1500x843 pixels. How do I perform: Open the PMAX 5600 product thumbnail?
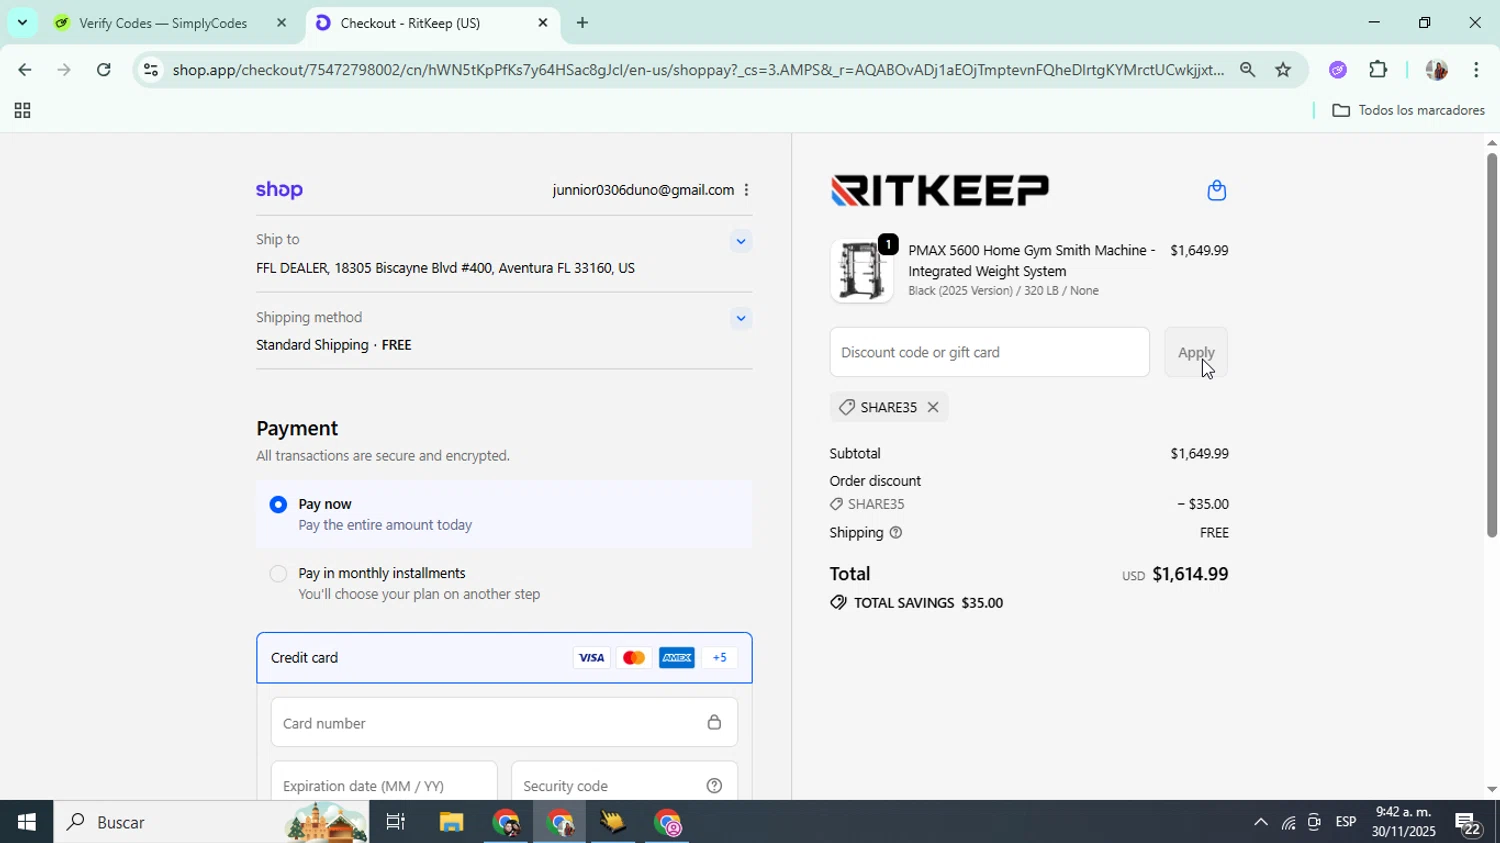pyautogui.click(x=861, y=271)
